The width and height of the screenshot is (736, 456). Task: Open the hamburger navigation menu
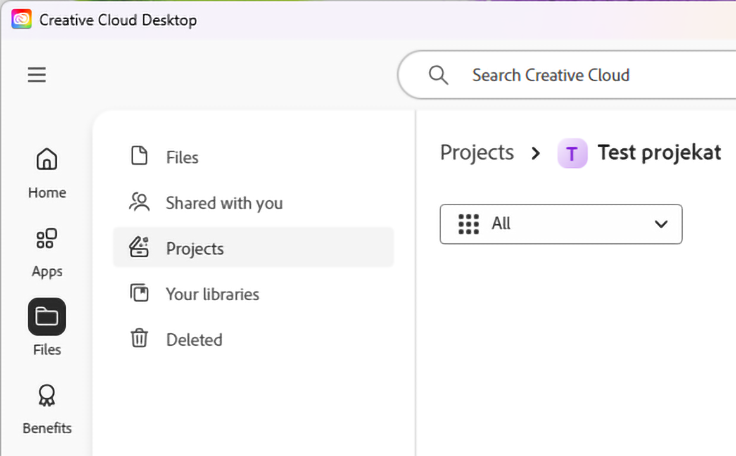(x=37, y=75)
